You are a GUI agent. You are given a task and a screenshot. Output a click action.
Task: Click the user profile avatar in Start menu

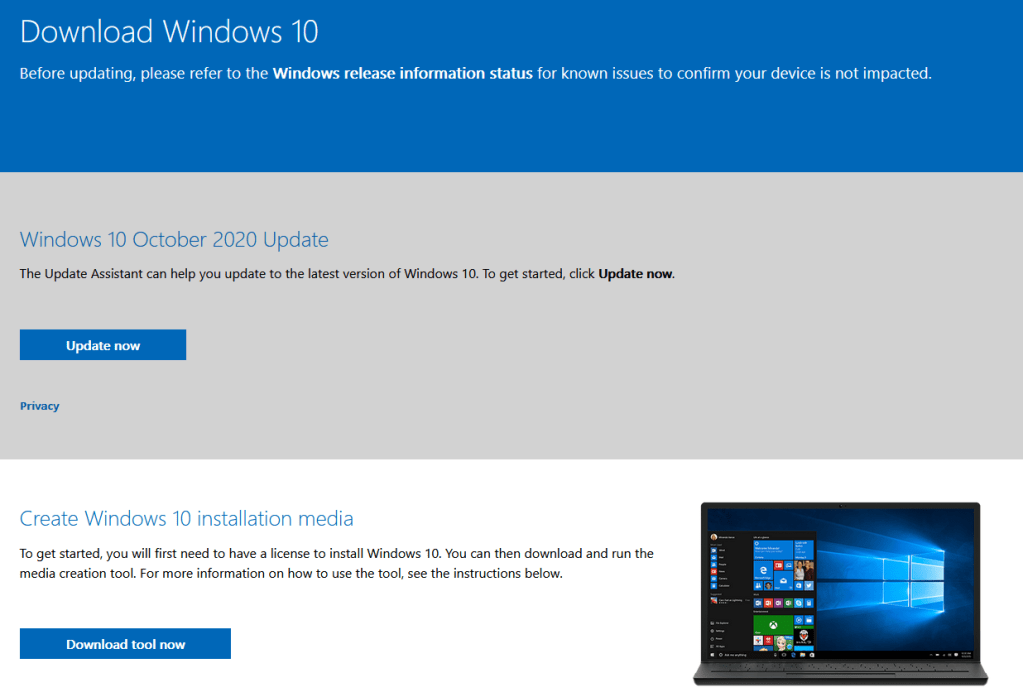click(x=714, y=537)
